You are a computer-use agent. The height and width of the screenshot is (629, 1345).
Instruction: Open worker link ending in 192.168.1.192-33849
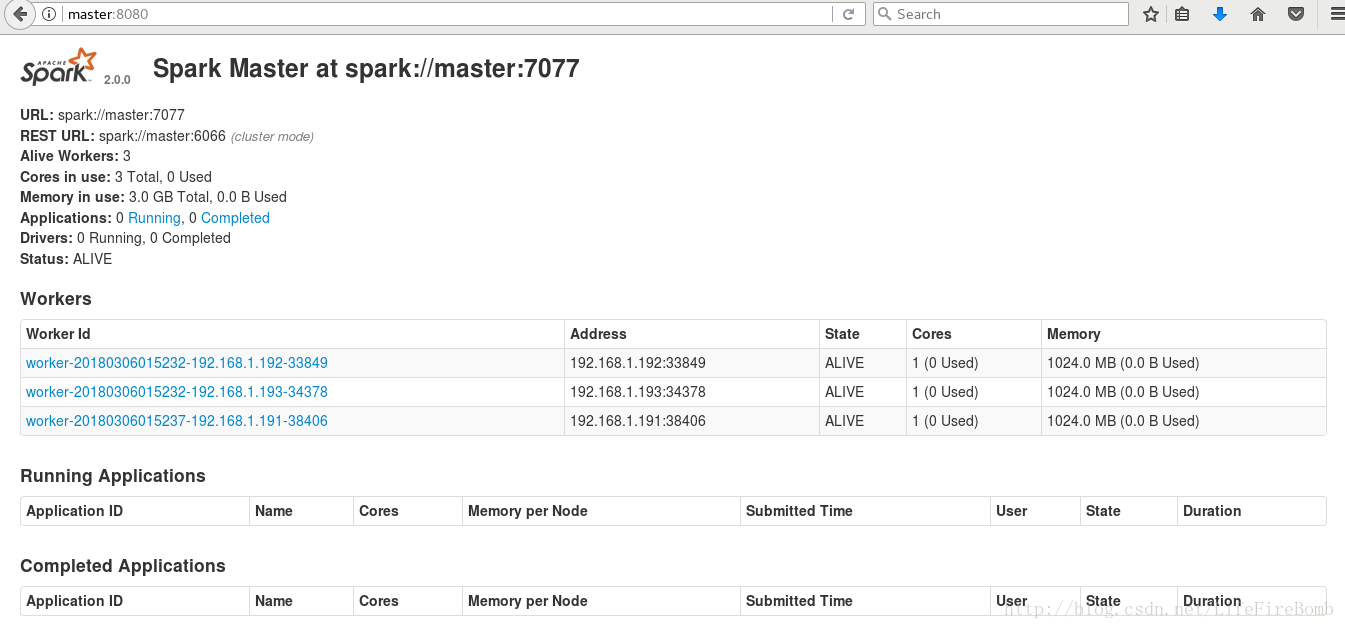(177, 363)
